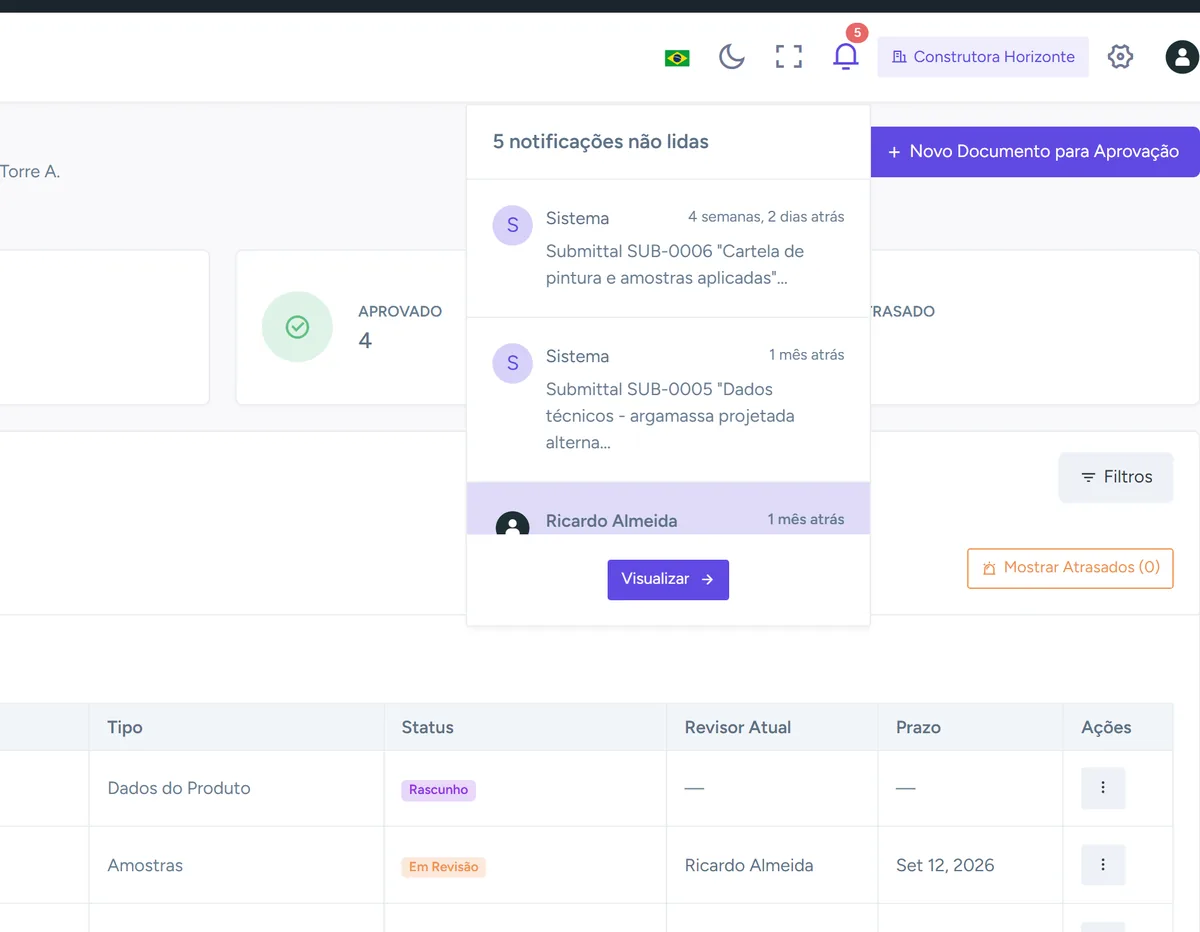The width and height of the screenshot is (1200, 932).
Task: Open Sistema notification about SUB-0006
Action: [x=668, y=248]
